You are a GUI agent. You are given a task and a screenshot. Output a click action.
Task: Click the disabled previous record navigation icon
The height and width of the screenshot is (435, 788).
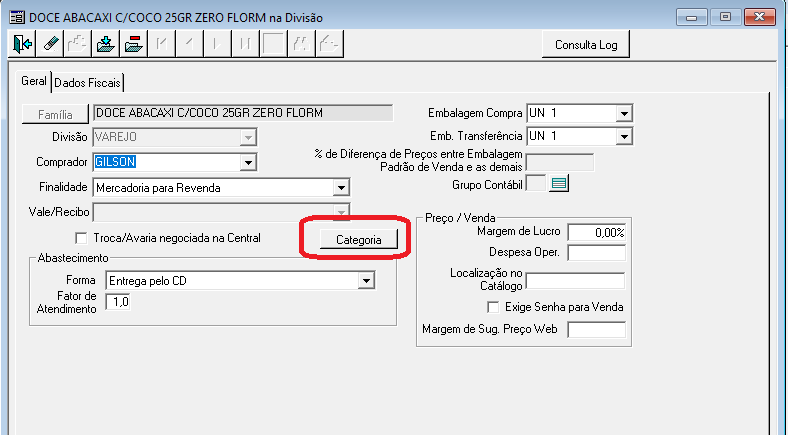tap(189, 44)
